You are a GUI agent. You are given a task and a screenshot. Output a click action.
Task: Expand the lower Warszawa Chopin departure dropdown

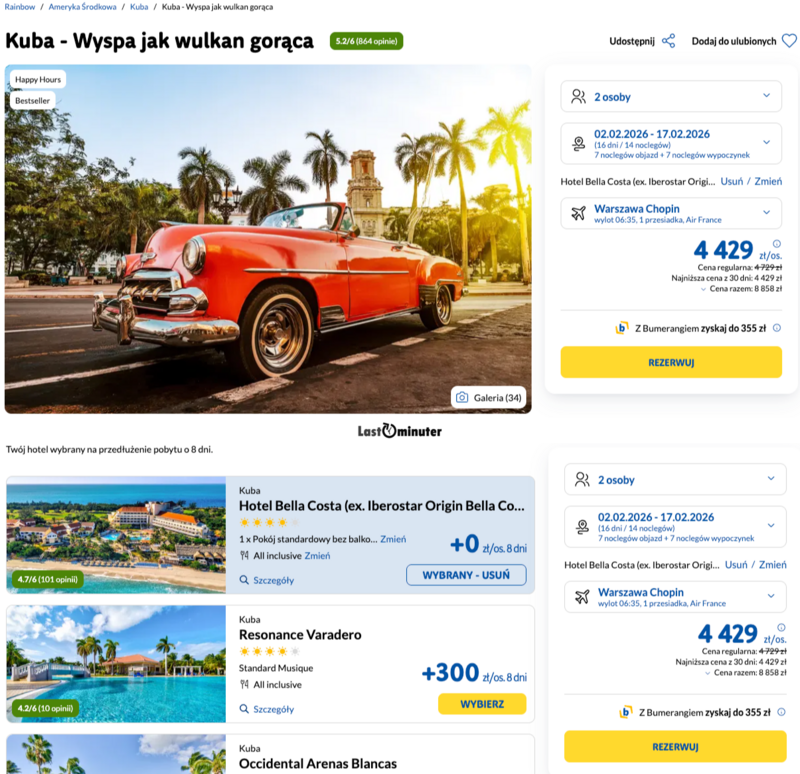pyautogui.click(x=675, y=596)
